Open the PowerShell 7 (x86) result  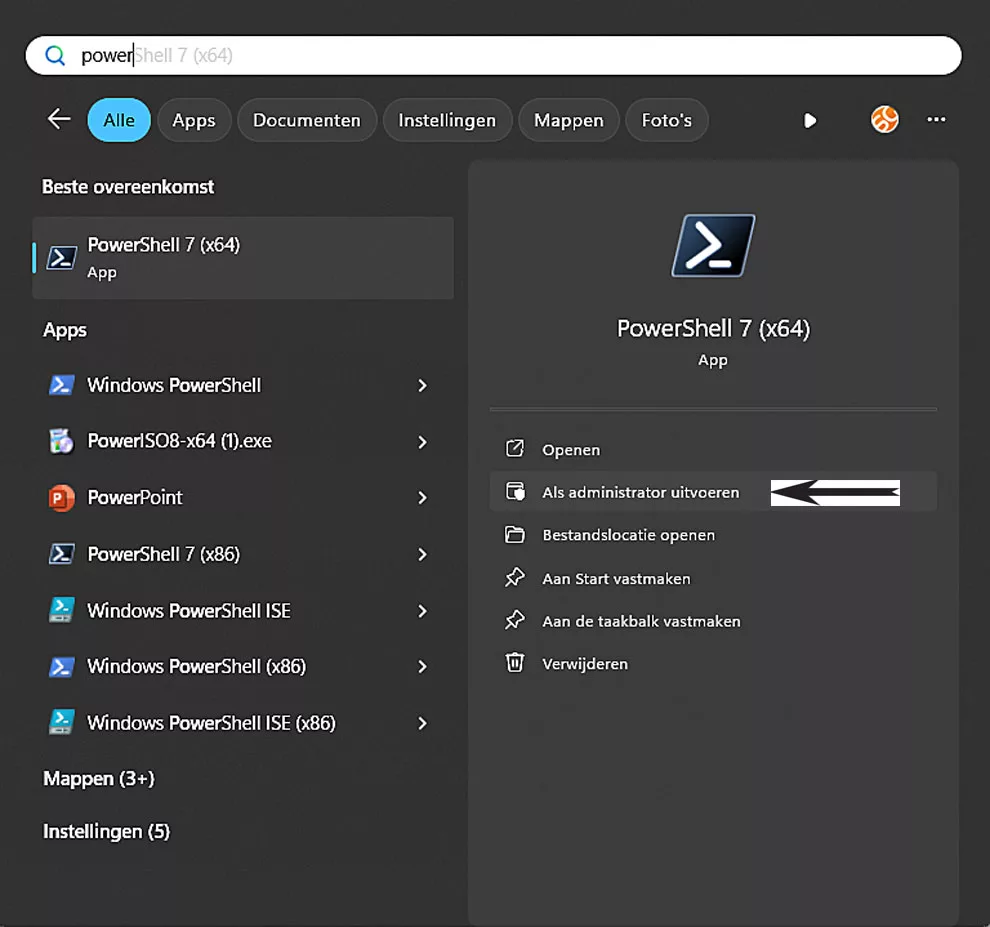coord(164,554)
